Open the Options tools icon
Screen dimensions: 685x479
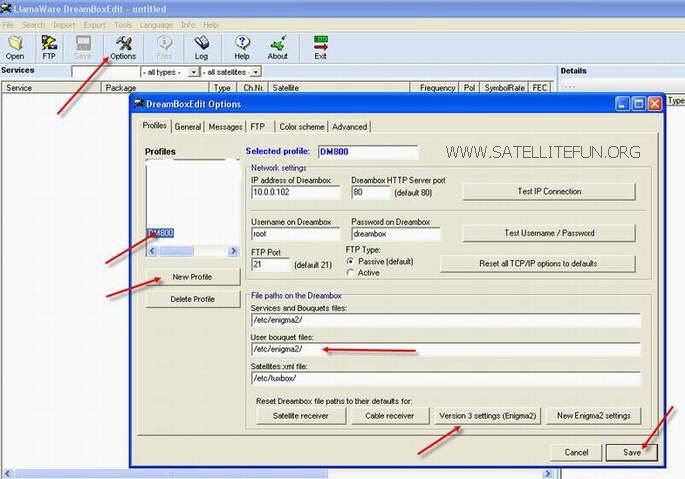123,48
